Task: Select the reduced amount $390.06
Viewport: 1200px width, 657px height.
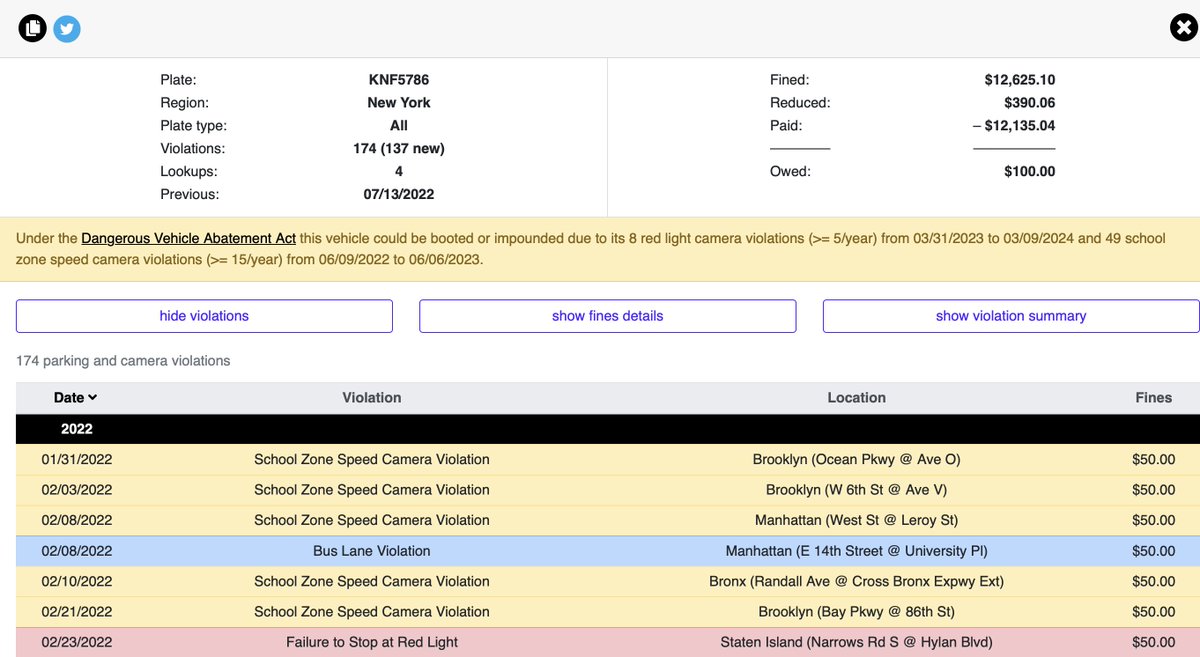Action: 1030,103
